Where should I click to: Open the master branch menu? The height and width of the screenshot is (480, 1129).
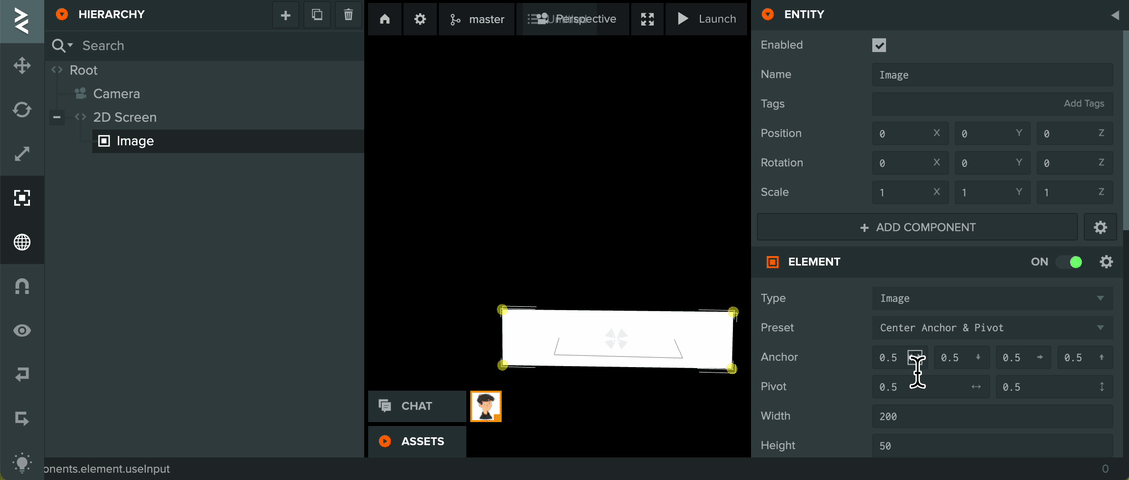(x=477, y=19)
